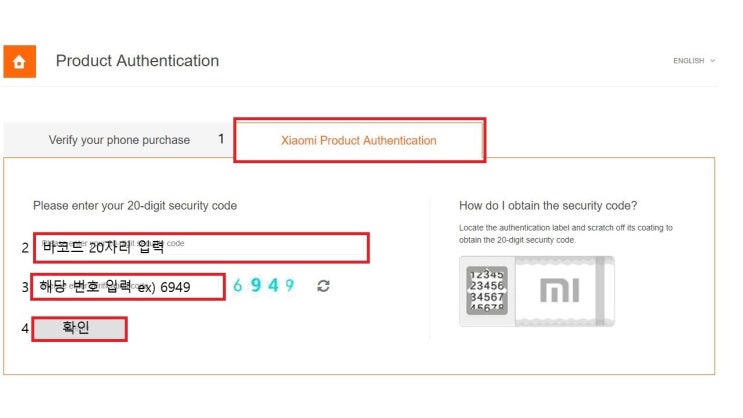
Task: Click the 6949 captcha image
Action: 263,285
